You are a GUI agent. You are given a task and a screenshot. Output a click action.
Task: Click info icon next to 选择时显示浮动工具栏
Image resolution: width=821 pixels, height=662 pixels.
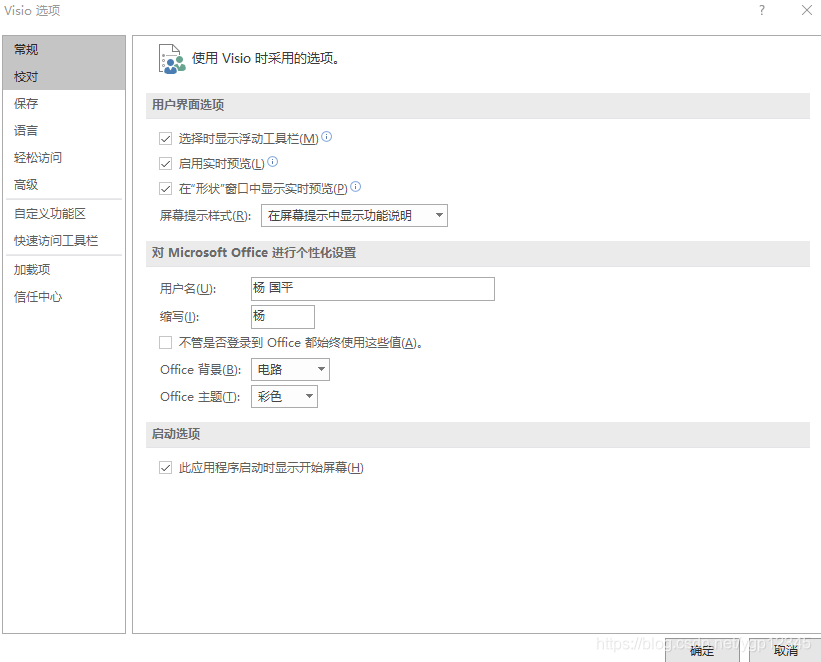tap(327, 137)
